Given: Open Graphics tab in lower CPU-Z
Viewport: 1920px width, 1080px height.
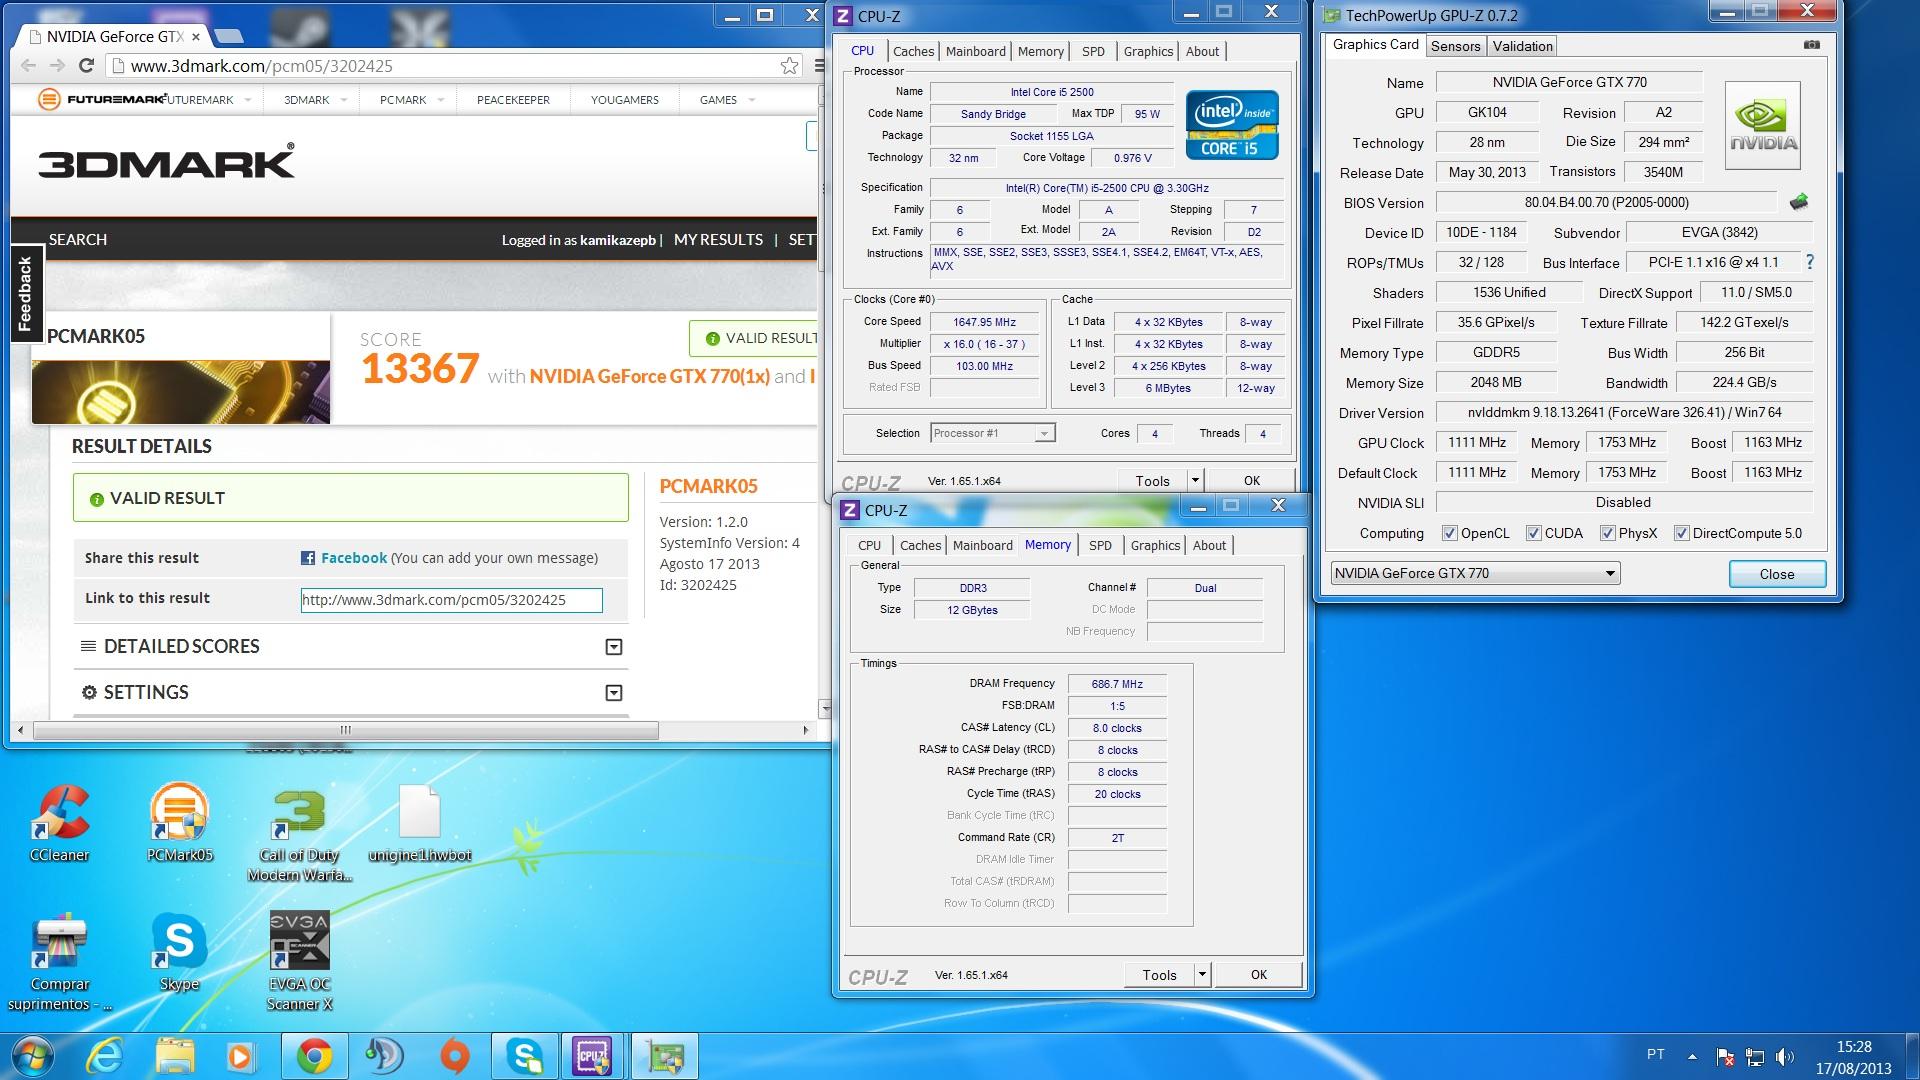Looking at the screenshot, I should 1155,545.
